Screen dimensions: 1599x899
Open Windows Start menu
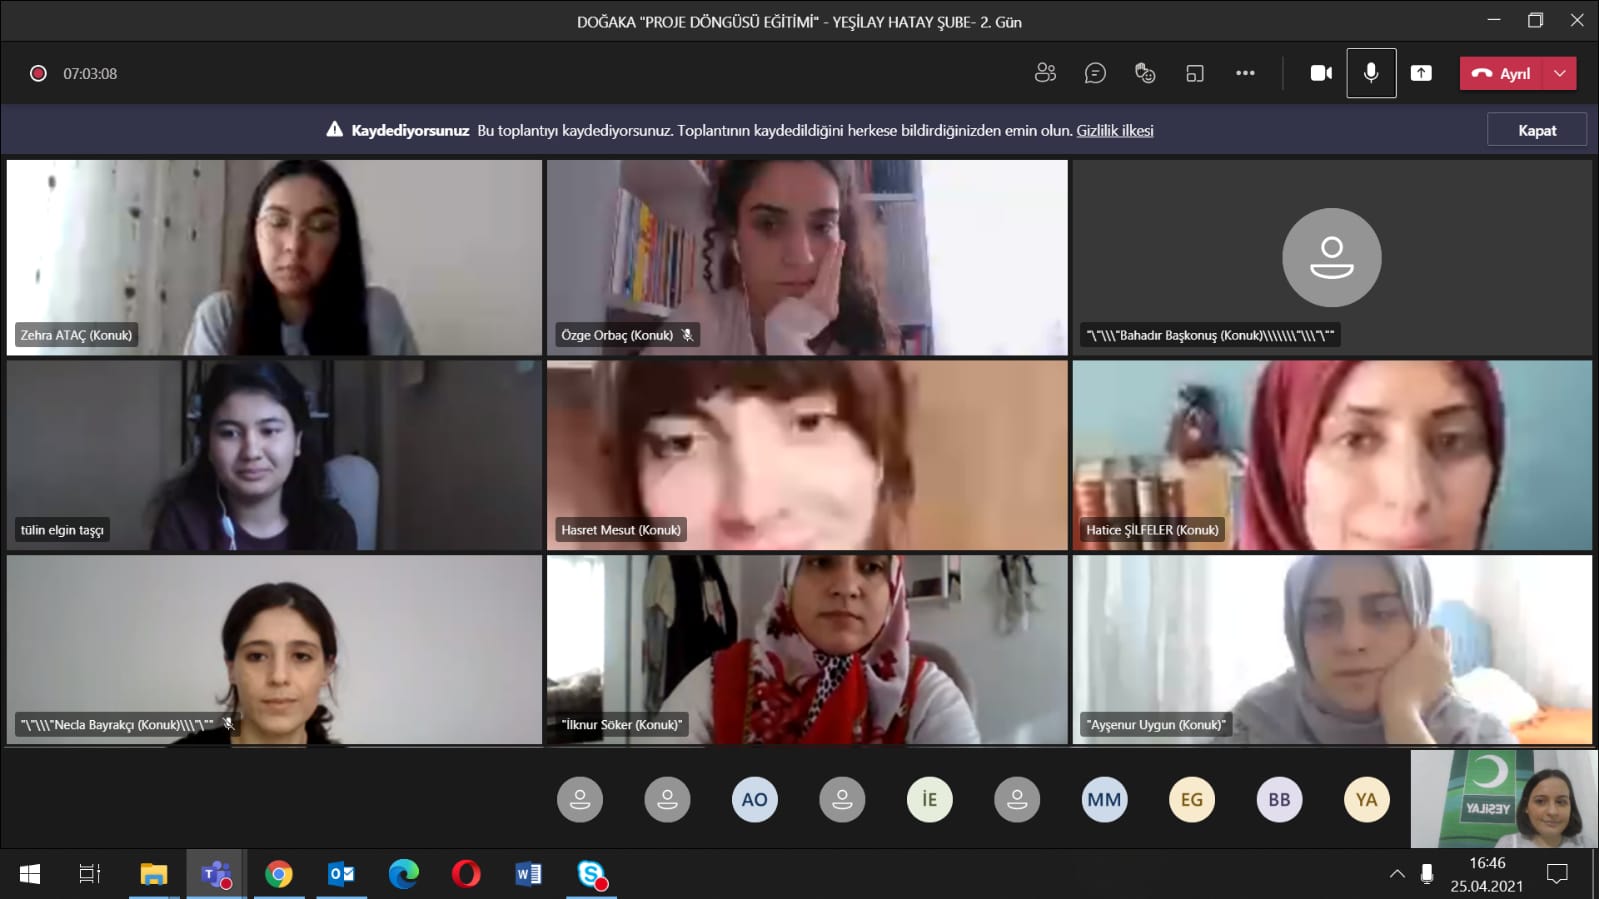[30, 874]
